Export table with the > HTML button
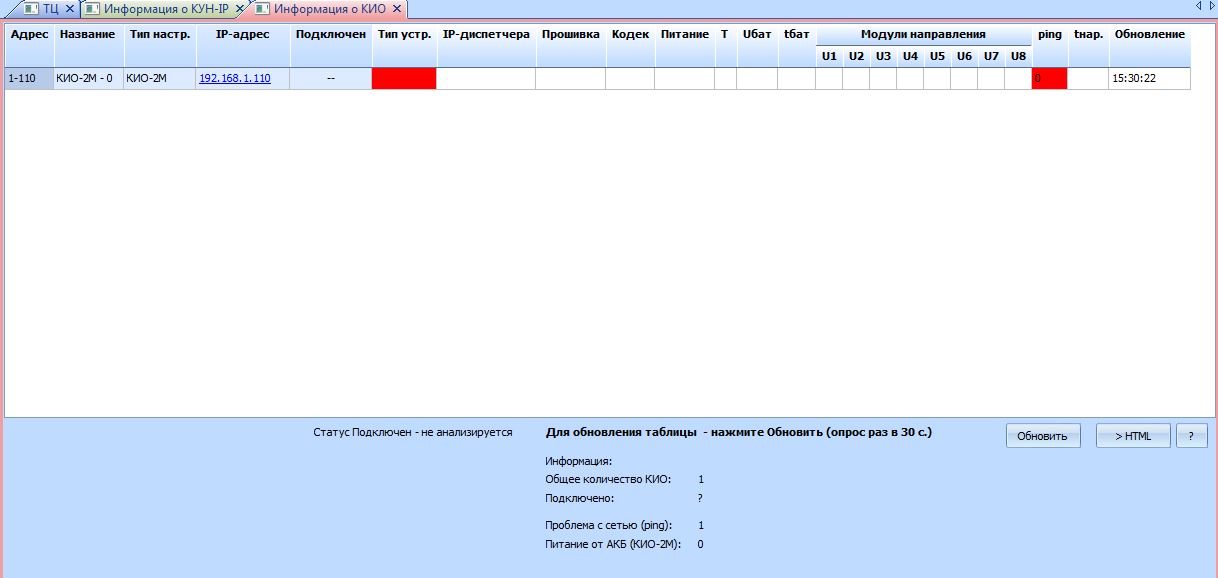Screen dimensions: 1218x578 [1132, 436]
